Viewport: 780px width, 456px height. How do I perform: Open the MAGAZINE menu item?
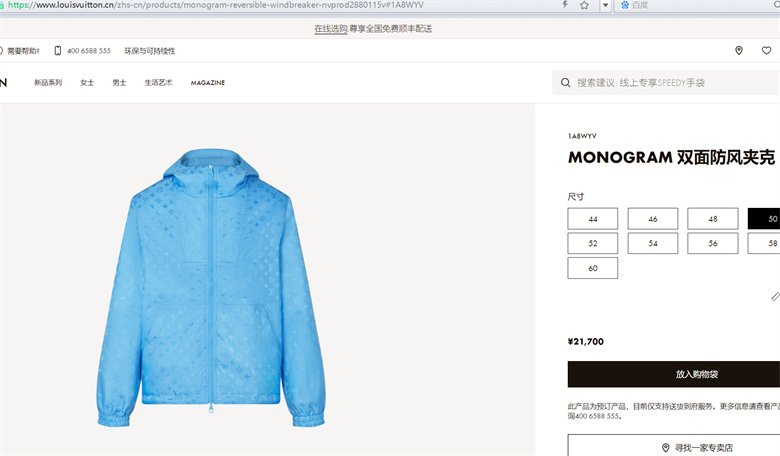[208, 83]
